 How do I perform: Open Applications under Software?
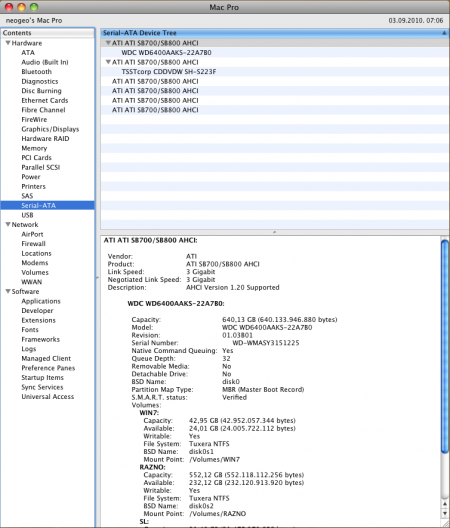[41, 301]
